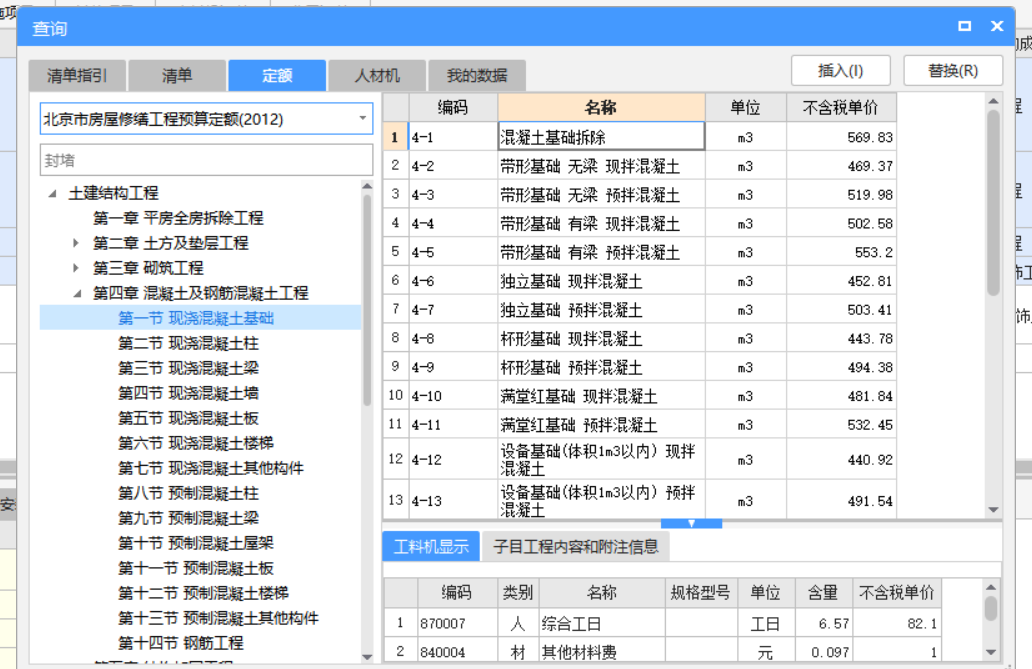The height and width of the screenshot is (669, 1032).
Task: Select quota row 4-1 混凝土基础拆除
Action: click(639, 137)
